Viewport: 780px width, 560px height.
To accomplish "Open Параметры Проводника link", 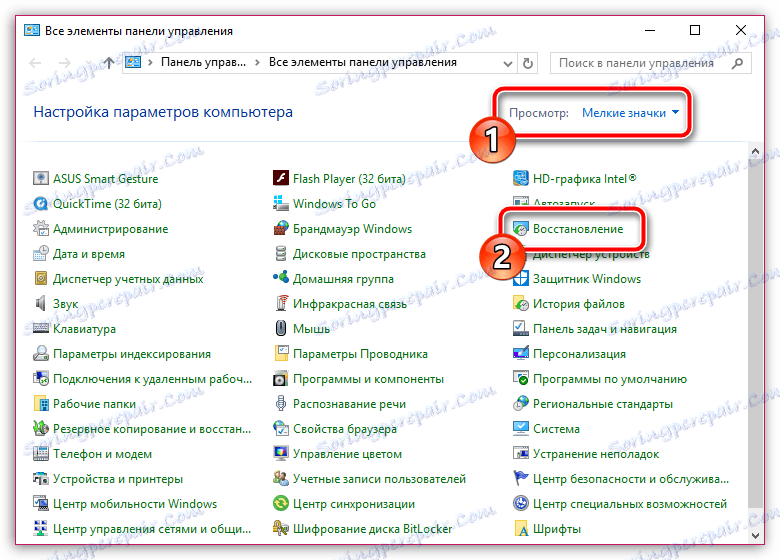I will click(x=360, y=354).
